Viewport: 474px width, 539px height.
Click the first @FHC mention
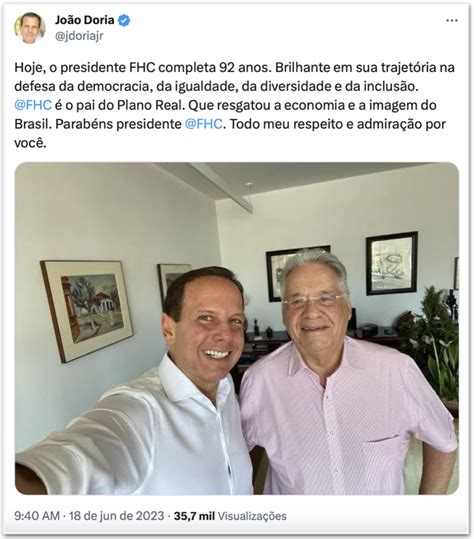click(x=33, y=105)
